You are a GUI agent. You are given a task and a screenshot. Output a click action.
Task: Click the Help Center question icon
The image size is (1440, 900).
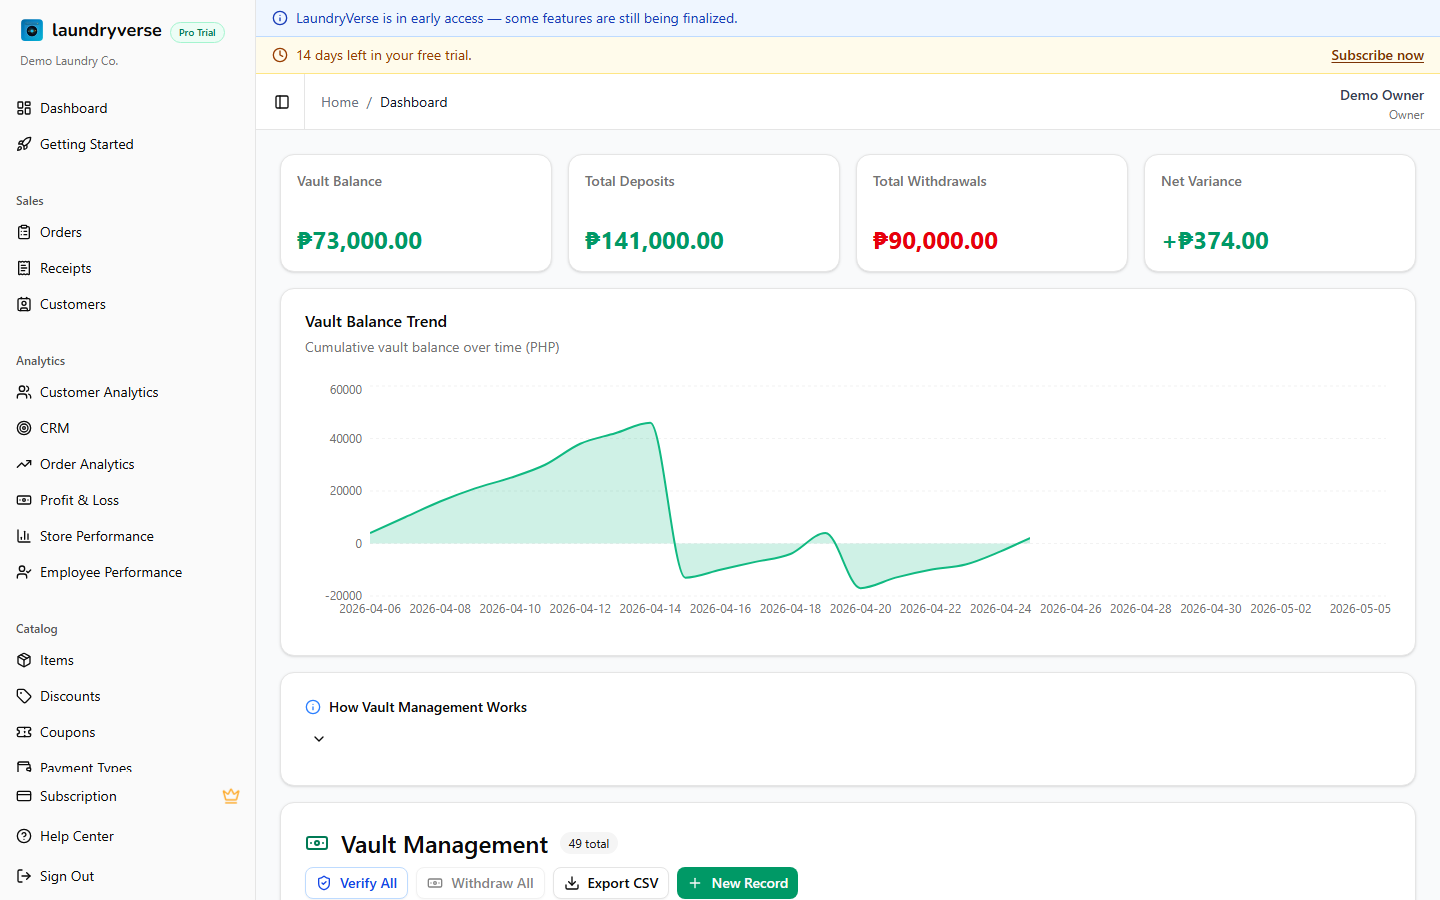(24, 836)
